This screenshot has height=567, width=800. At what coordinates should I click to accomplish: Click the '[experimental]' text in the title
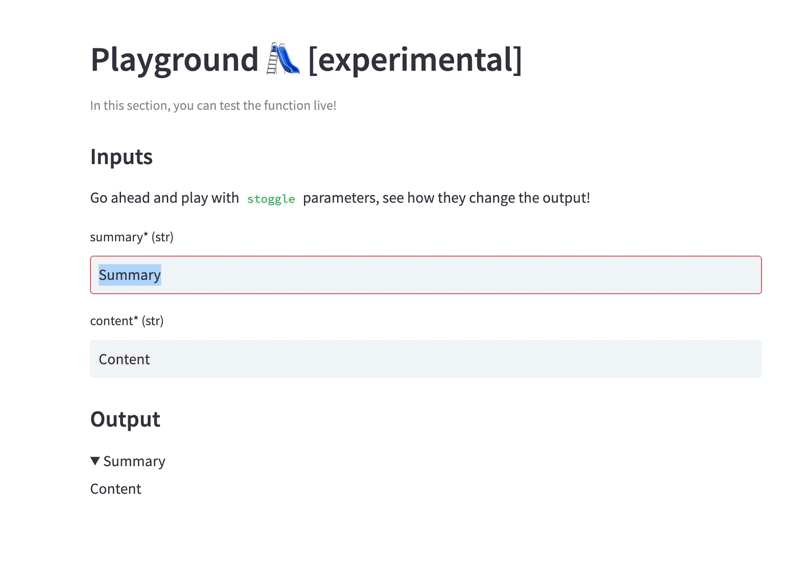[x=415, y=60]
